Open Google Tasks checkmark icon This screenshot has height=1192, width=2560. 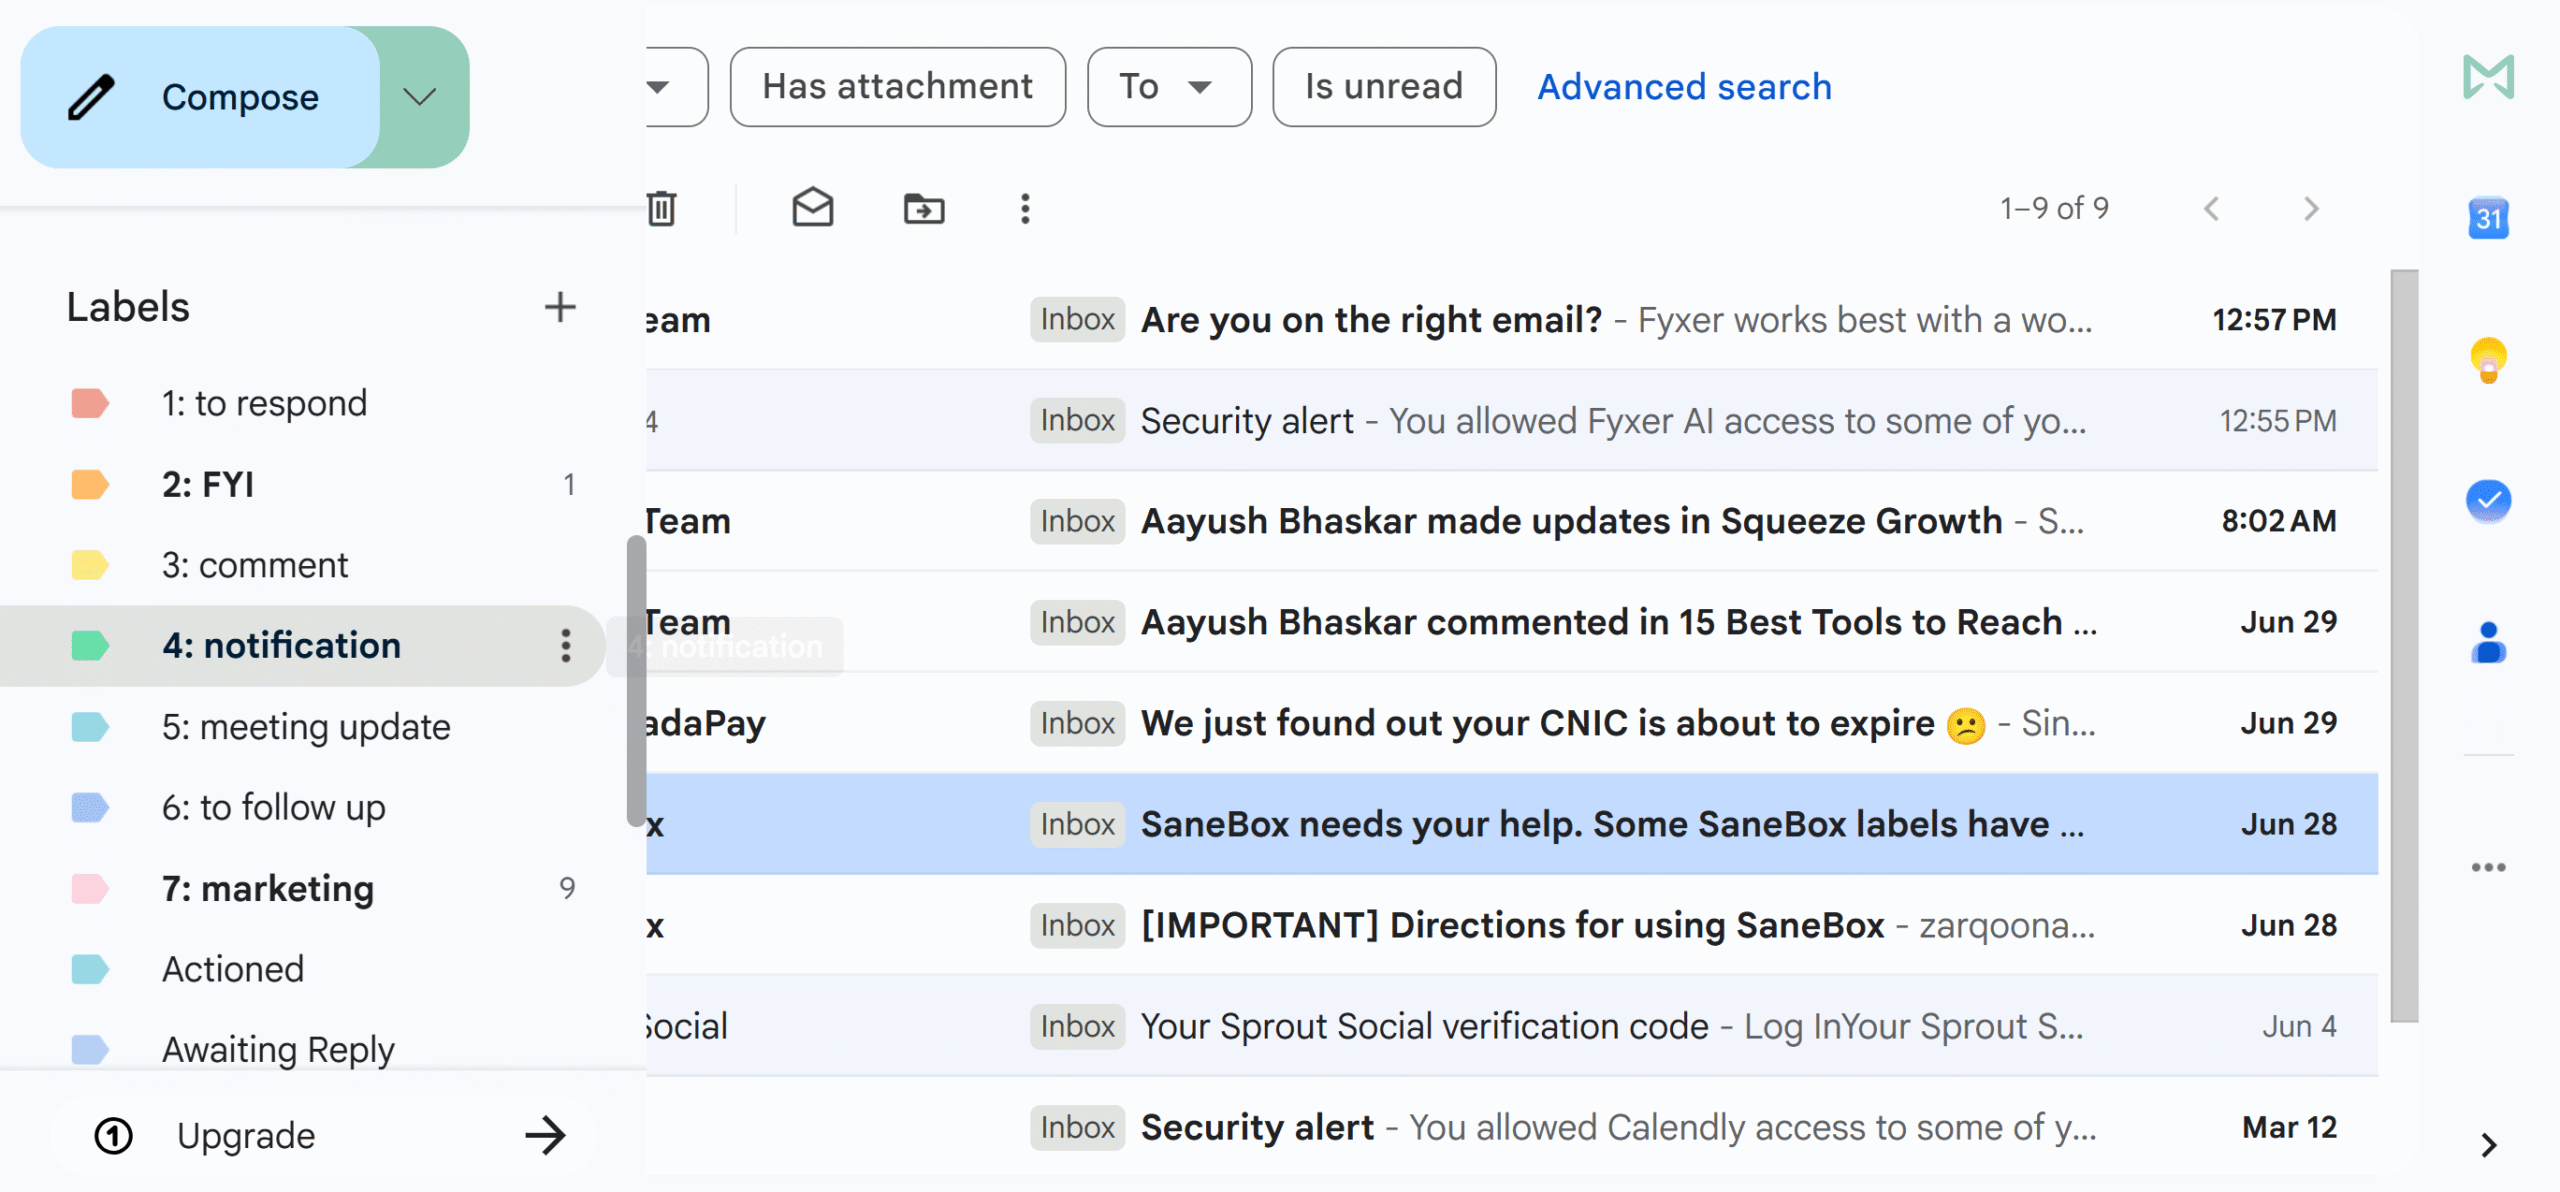2489,501
